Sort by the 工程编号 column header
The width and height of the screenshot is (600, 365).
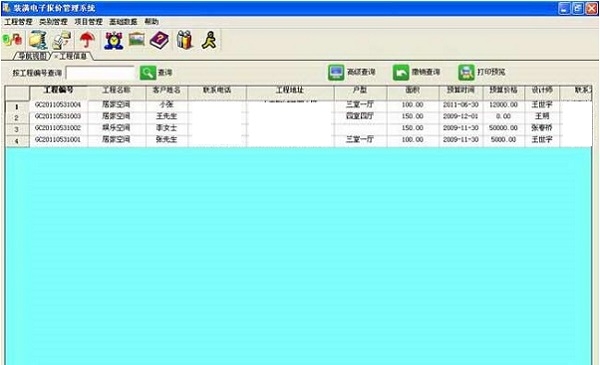click(x=59, y=90)
